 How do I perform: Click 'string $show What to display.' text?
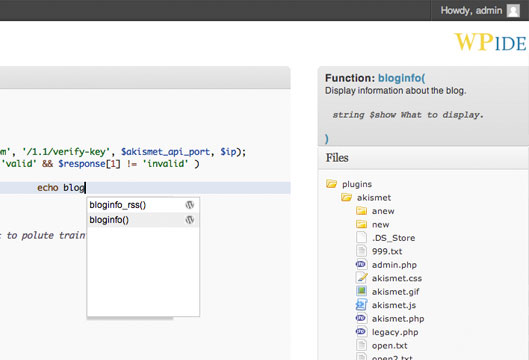coord(408,115)
